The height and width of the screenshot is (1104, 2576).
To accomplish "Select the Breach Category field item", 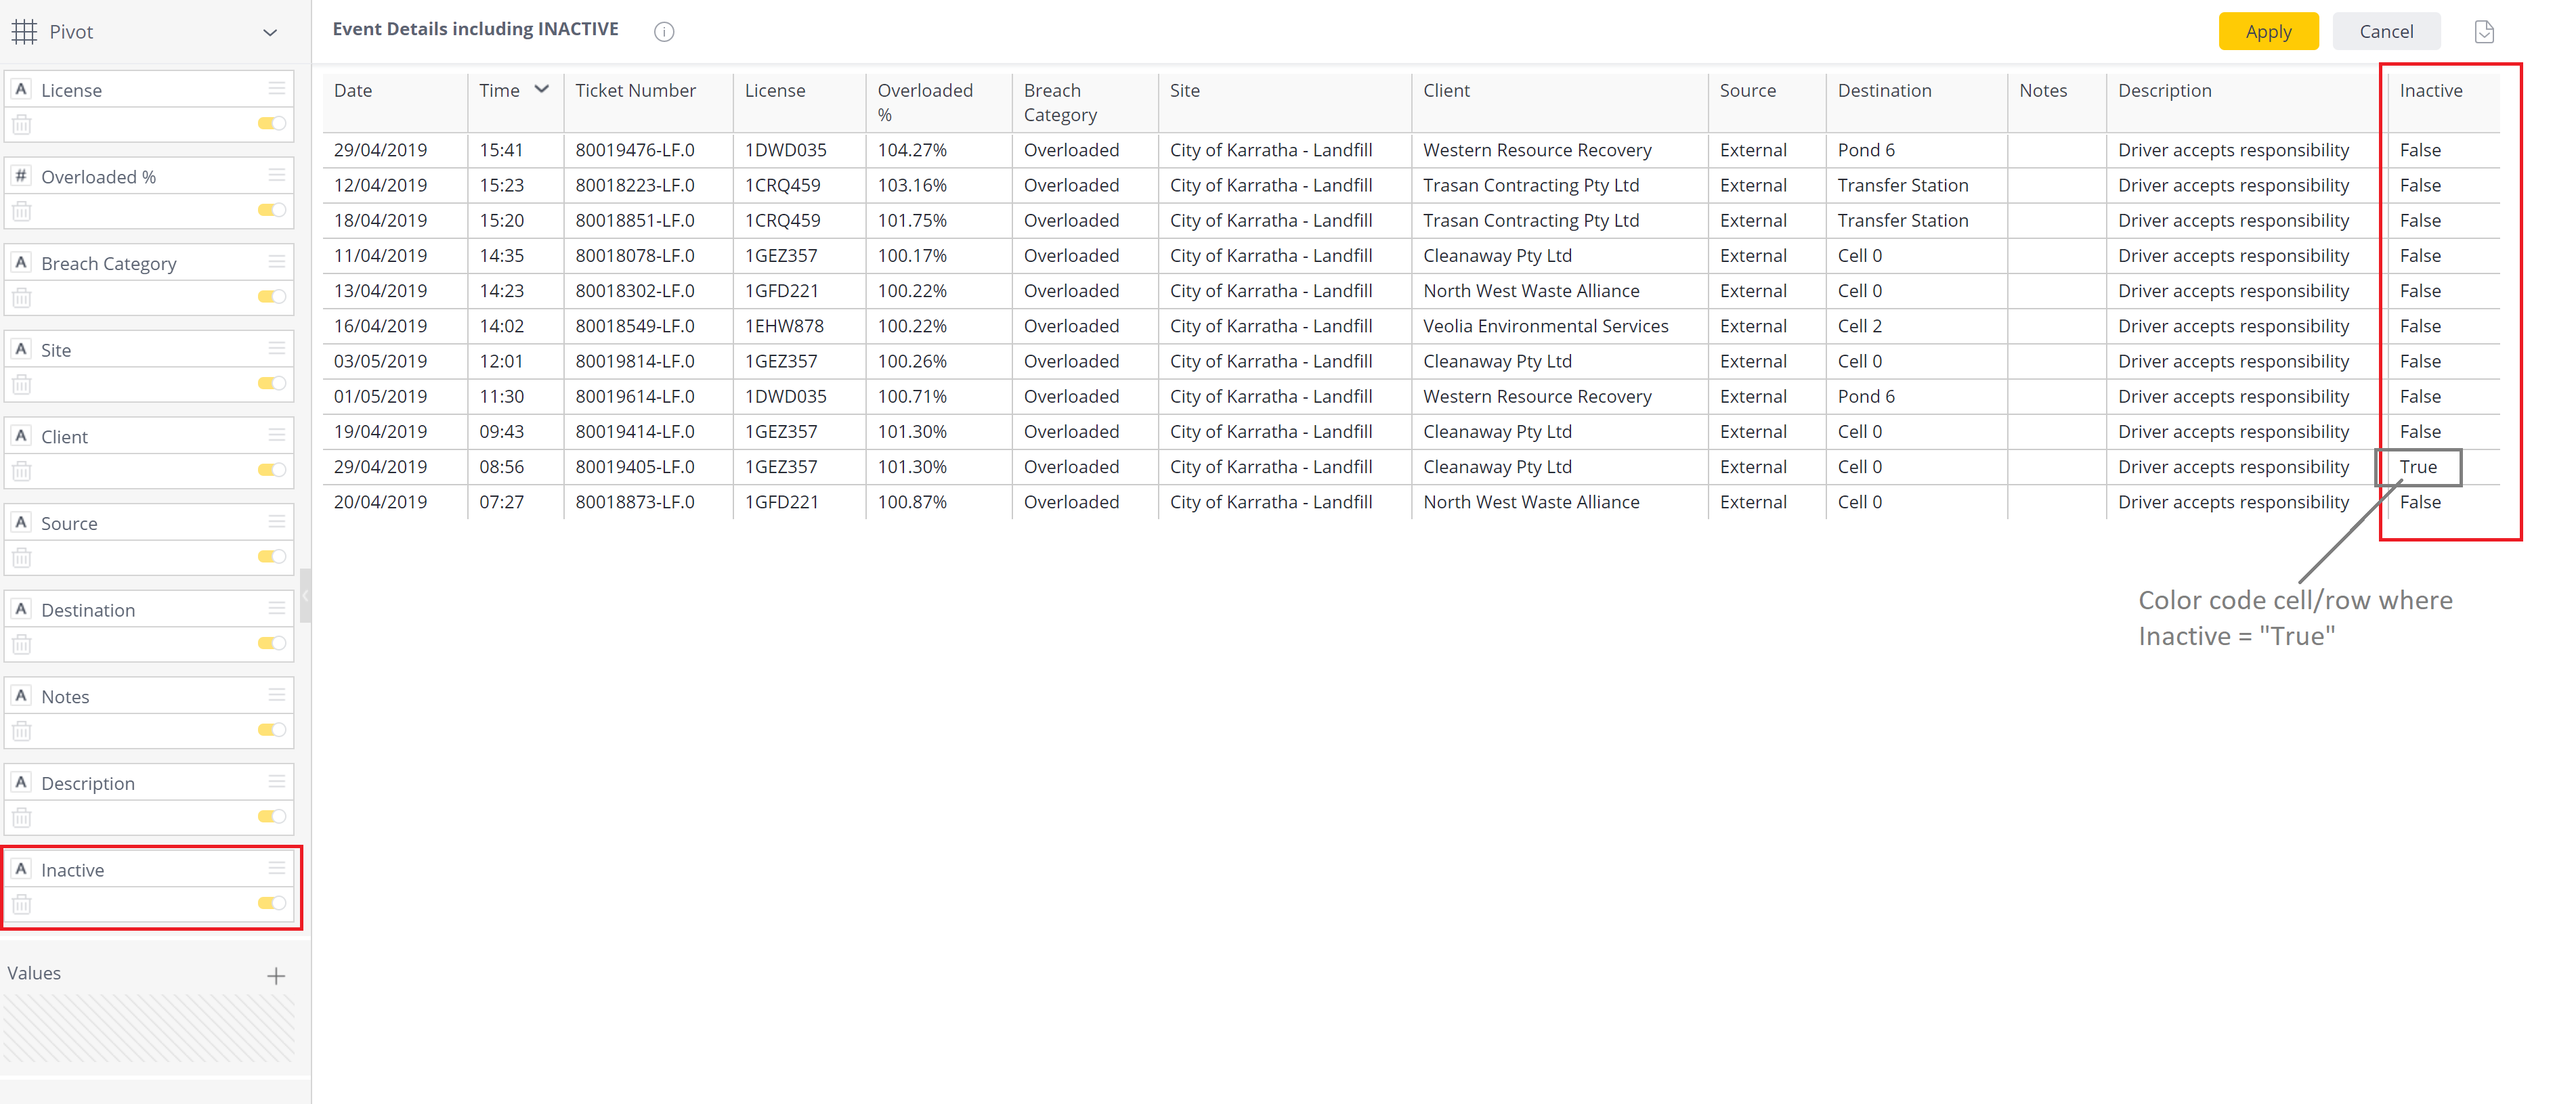I will (108, 263).
